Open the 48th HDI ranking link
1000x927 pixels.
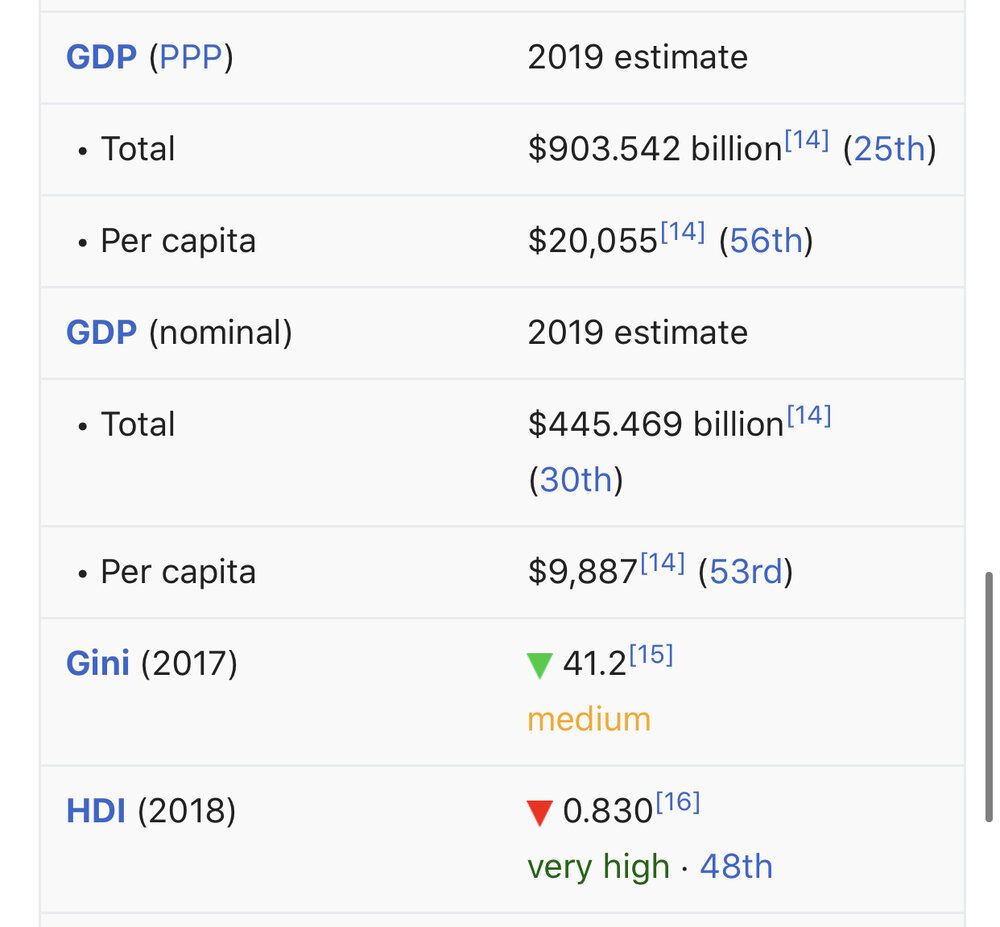click(x=736, y=867)
